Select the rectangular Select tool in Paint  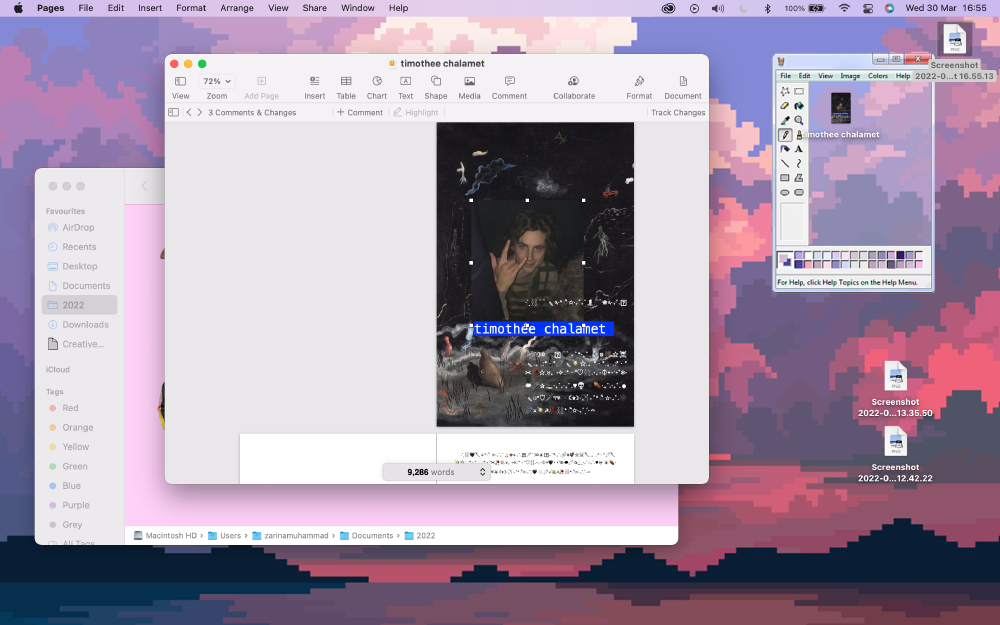tap(798, 91)
